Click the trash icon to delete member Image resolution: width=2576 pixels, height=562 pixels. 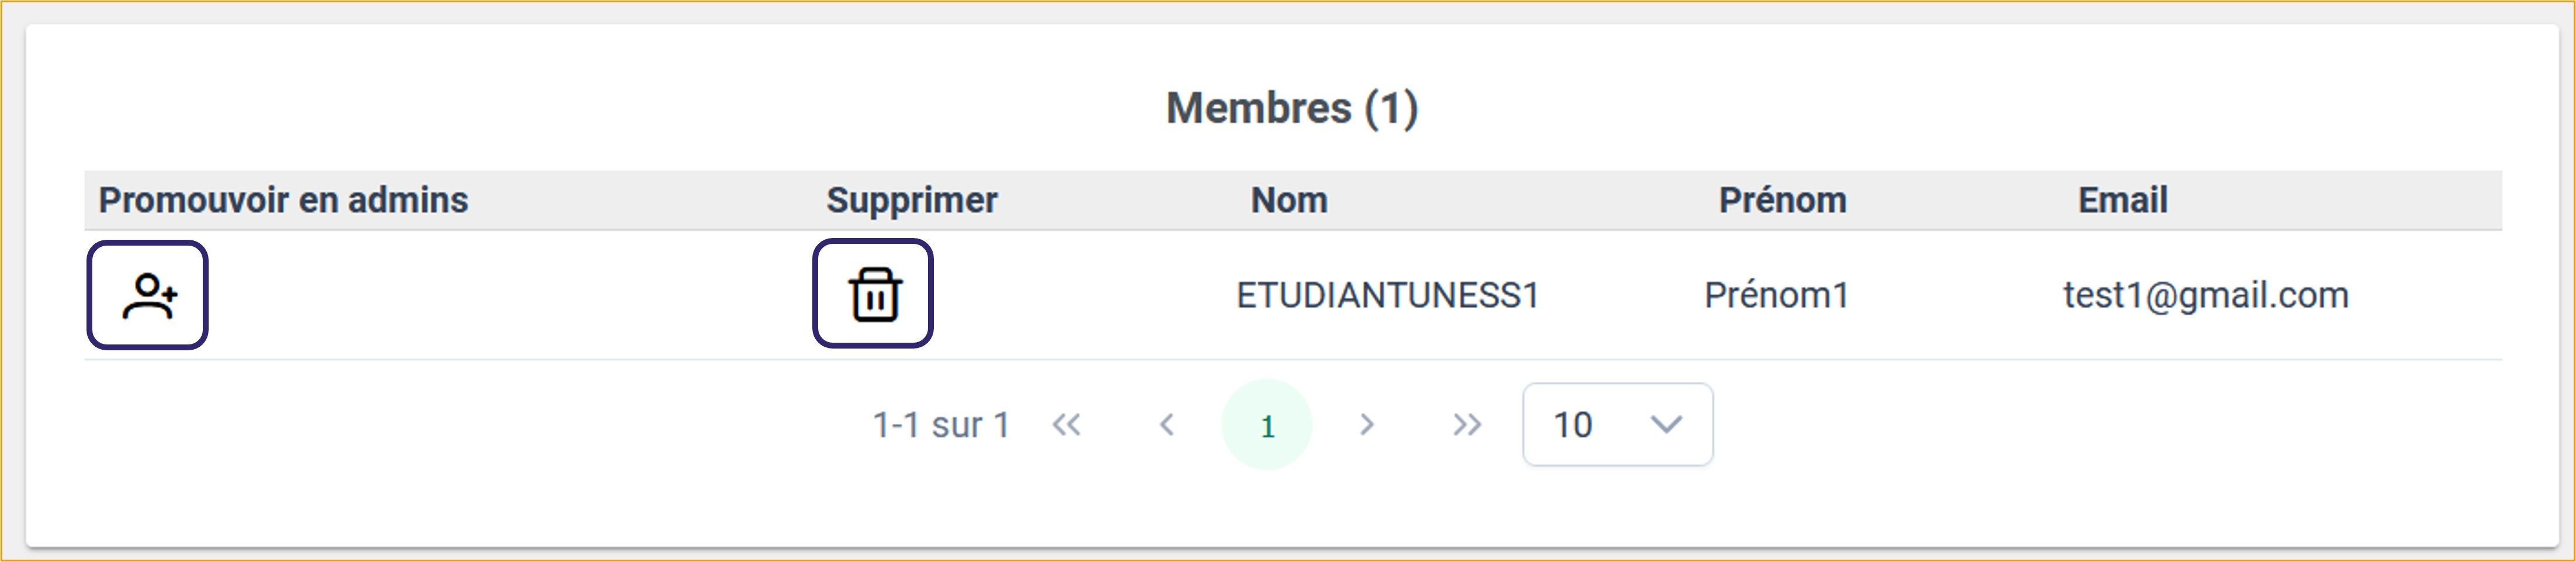pos(873,294)
